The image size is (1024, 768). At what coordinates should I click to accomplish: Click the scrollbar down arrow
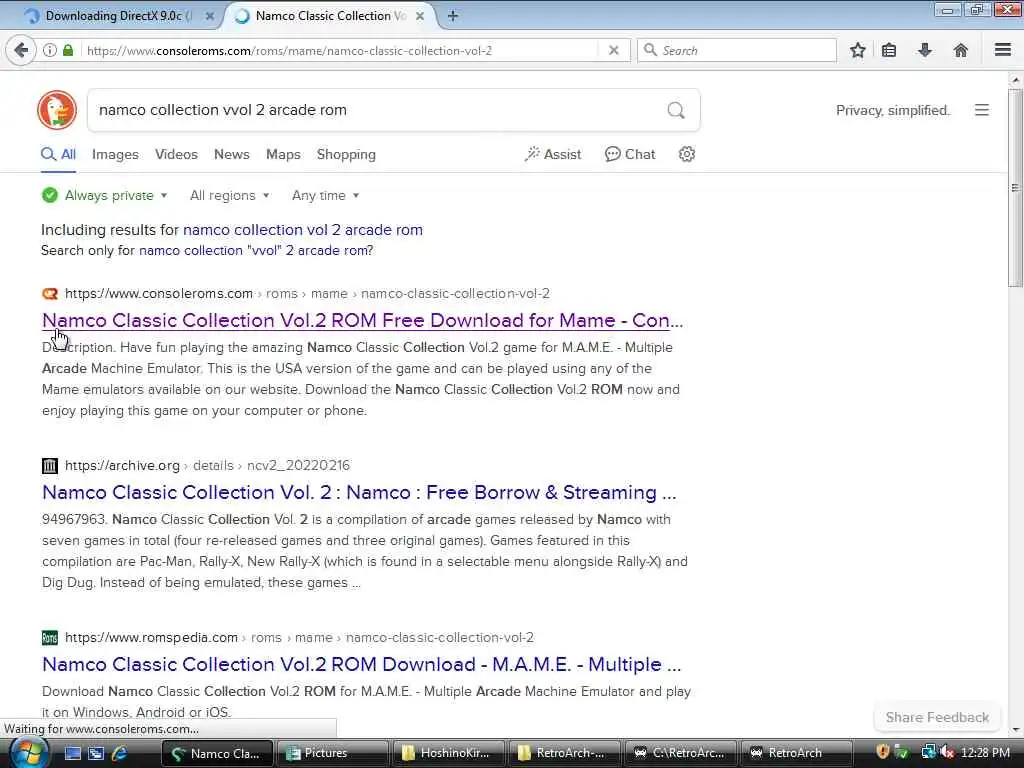1015,729
